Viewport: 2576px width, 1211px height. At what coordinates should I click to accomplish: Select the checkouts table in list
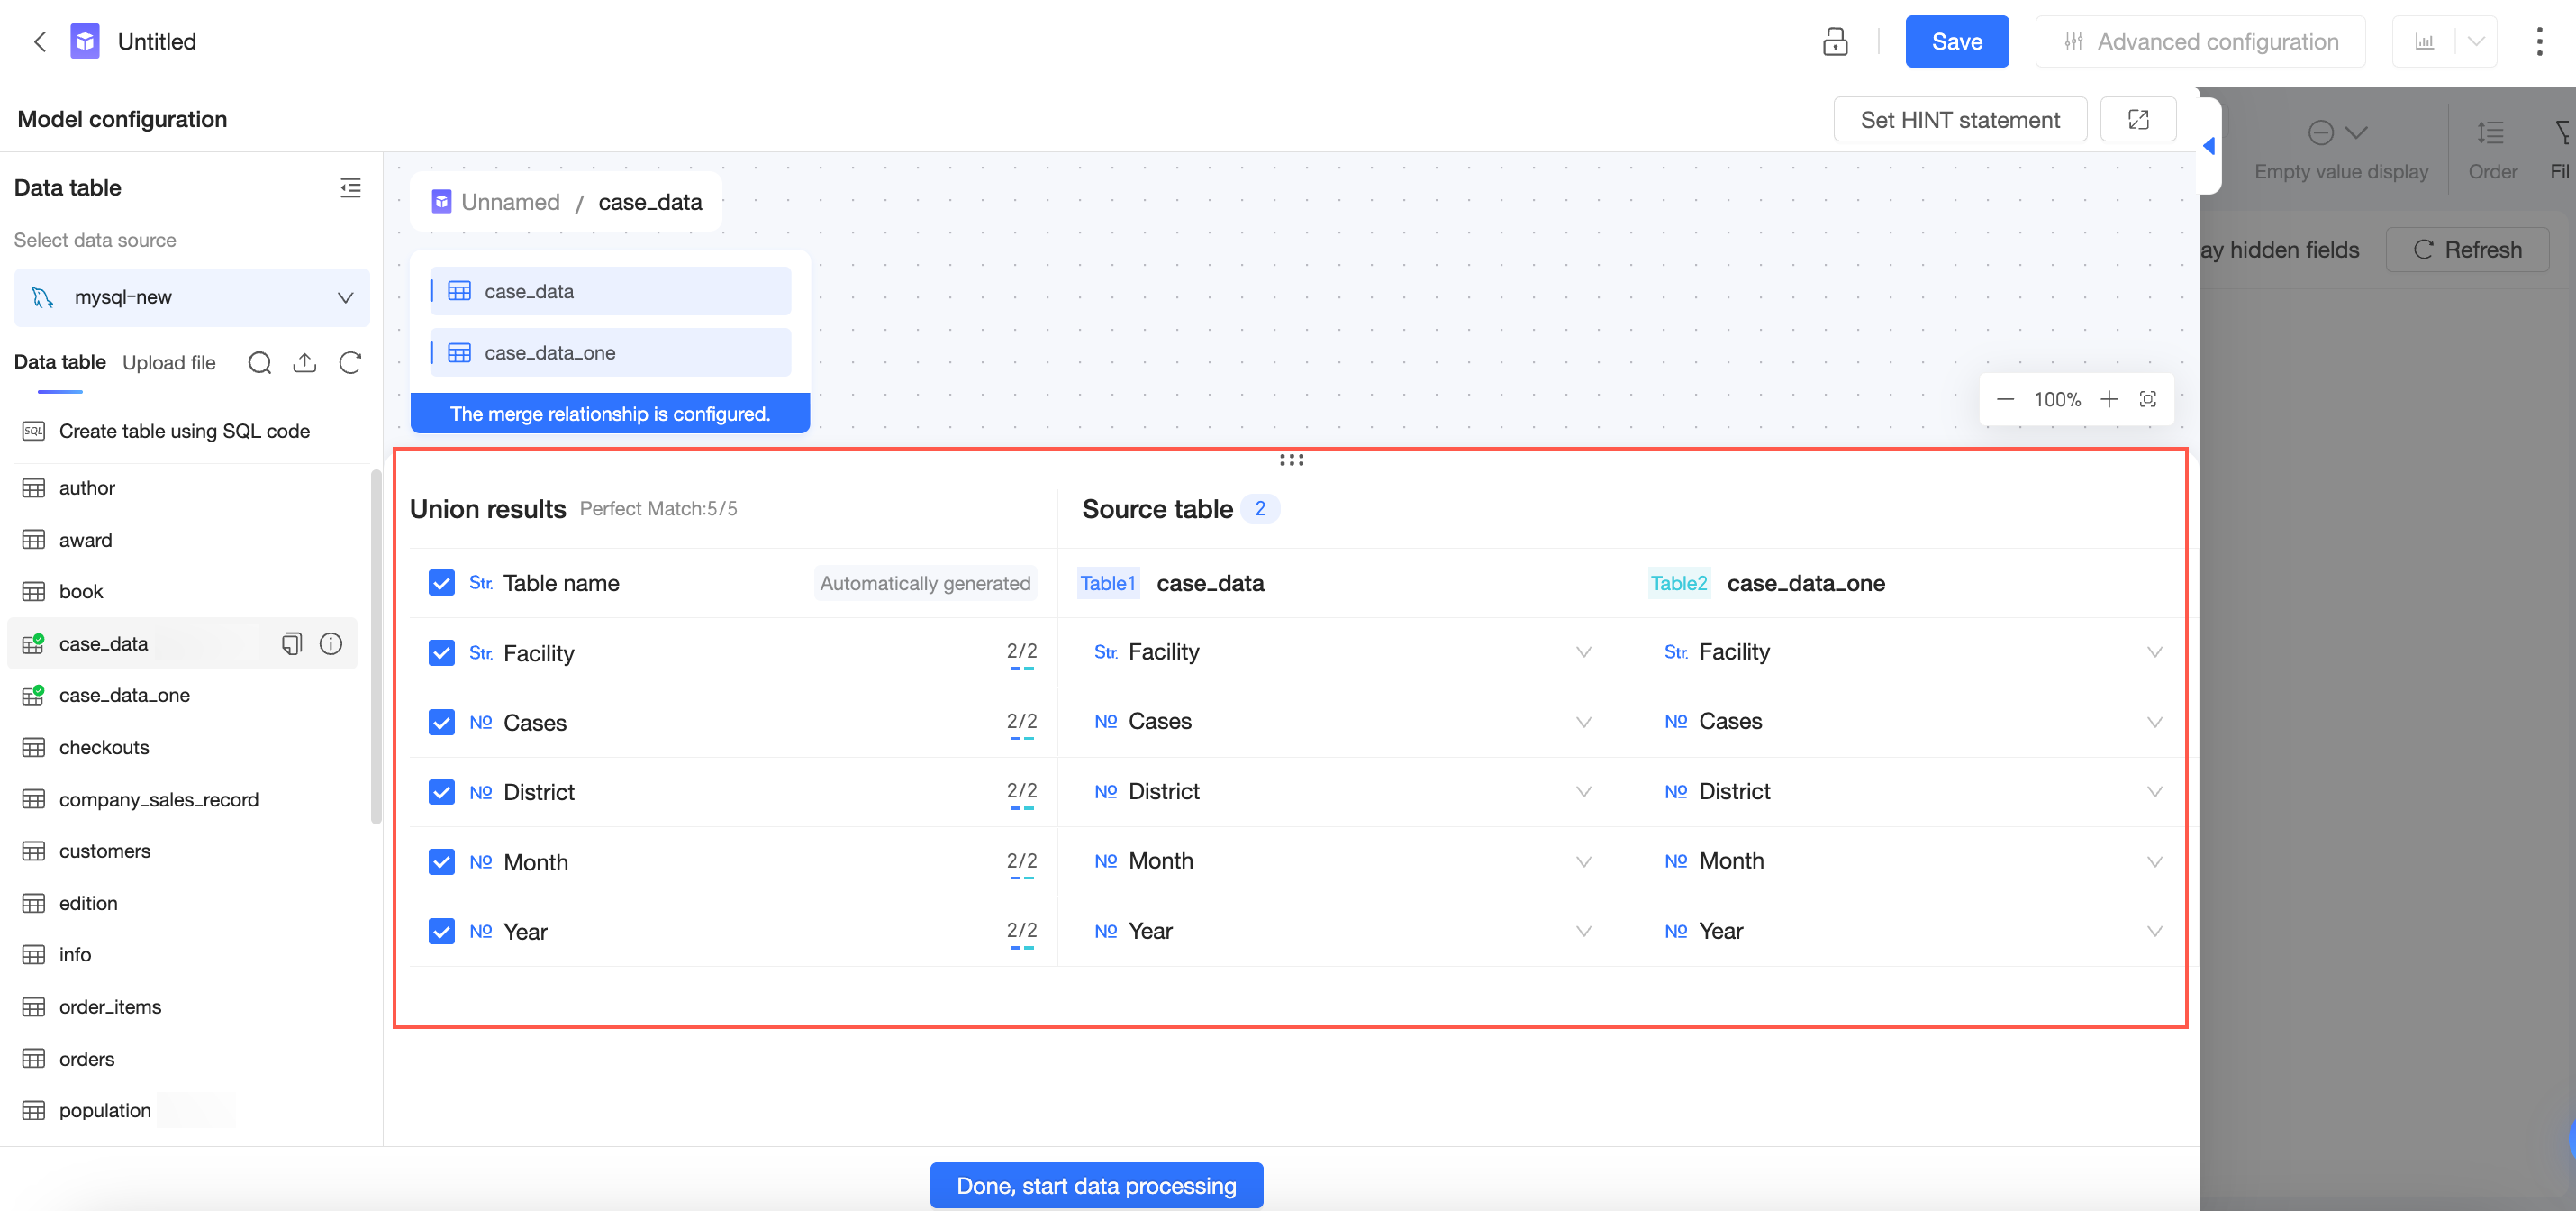(x=182, y=748)
